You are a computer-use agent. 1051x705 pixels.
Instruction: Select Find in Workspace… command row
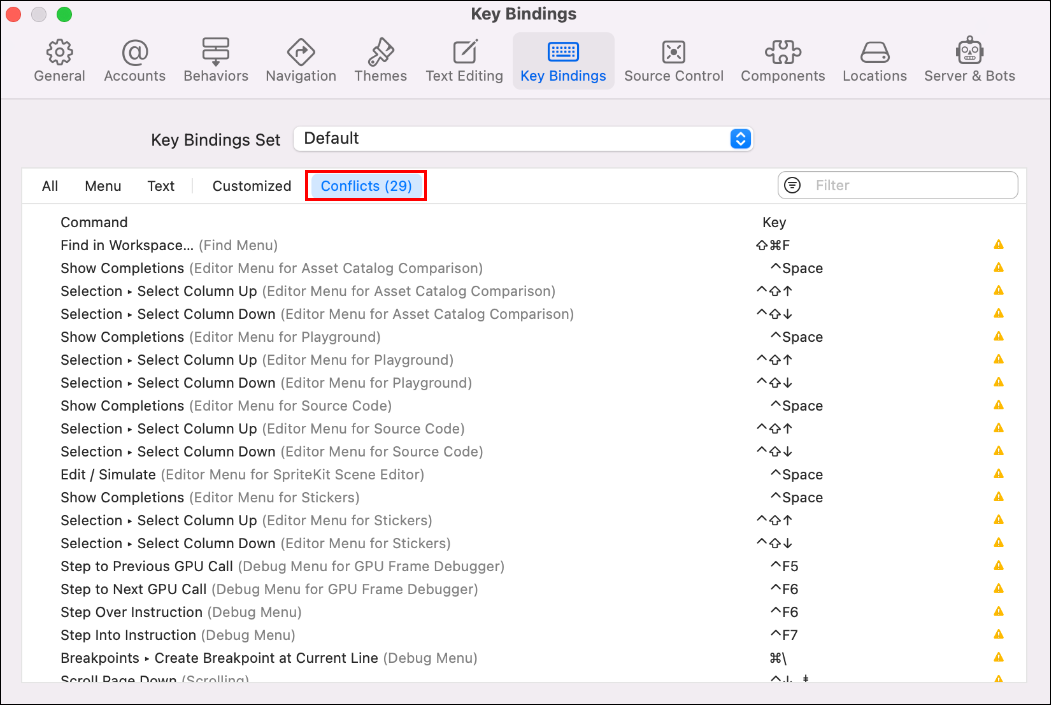pos(523,245)
